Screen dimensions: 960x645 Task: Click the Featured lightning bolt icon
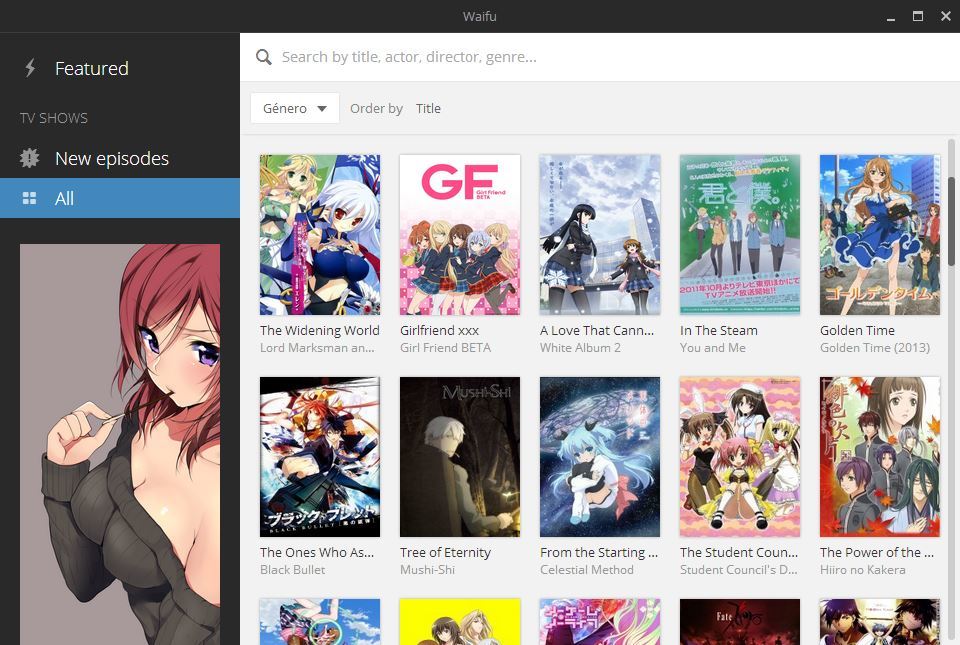[x=30, y=68]
